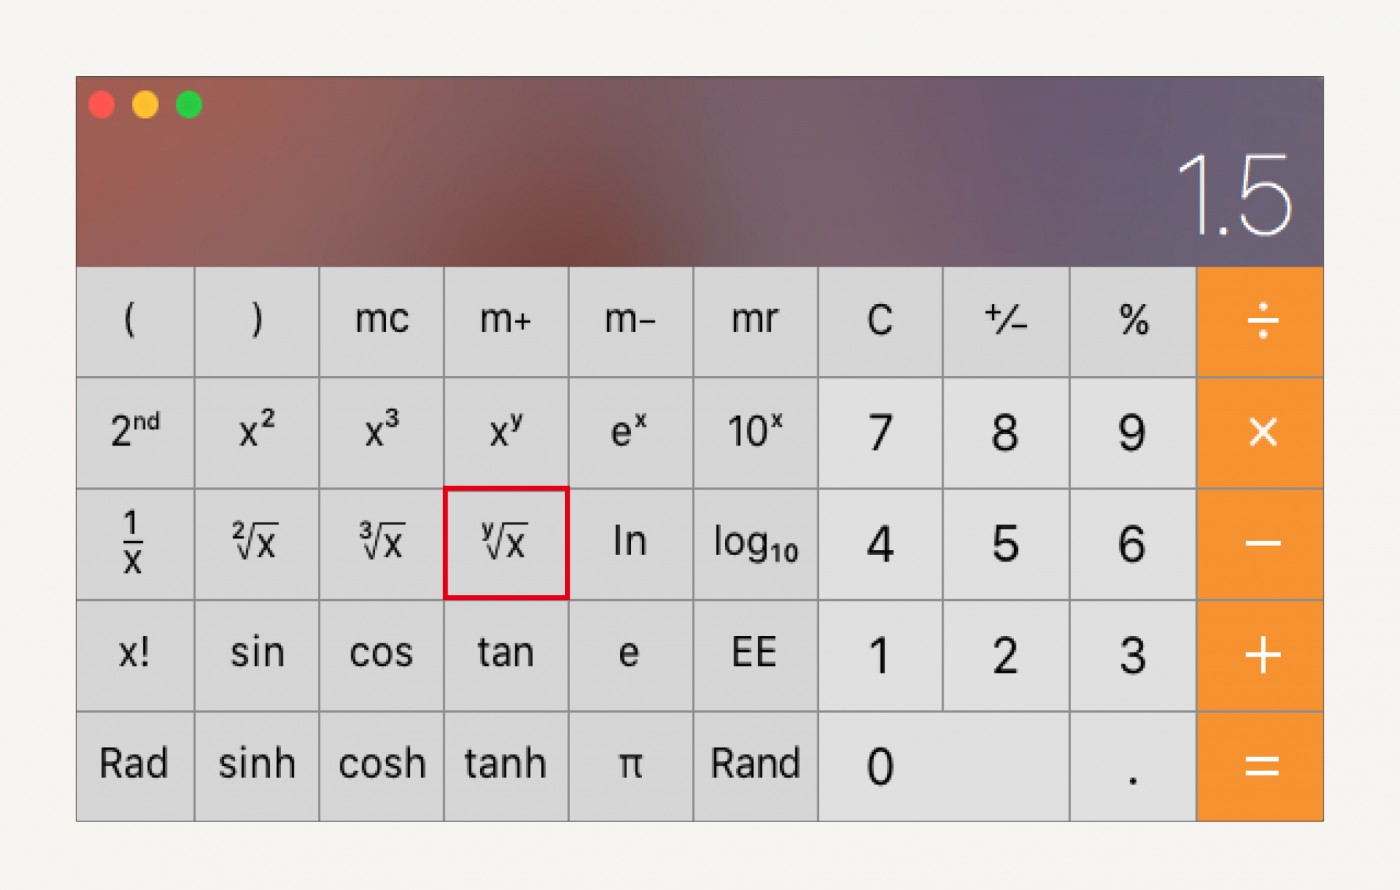Click the tanh function key
Image resolution: width=1400 pixels, height=890 pixels.
click(506, 767)
